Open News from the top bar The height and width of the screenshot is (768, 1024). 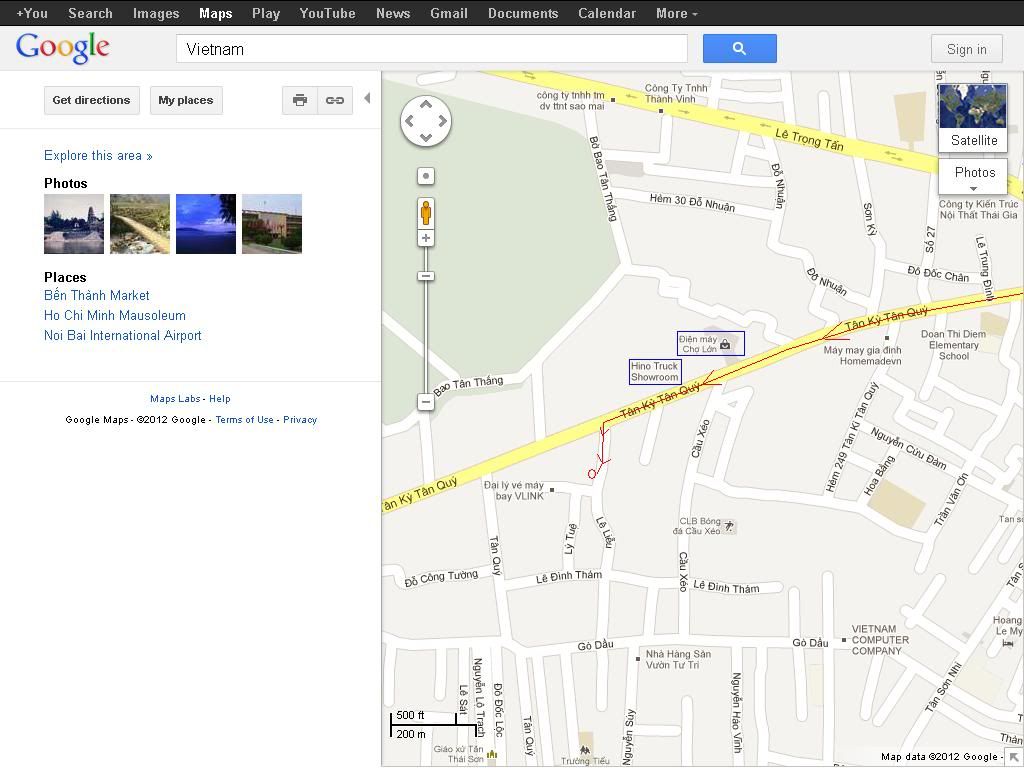(x=392, y=13)
